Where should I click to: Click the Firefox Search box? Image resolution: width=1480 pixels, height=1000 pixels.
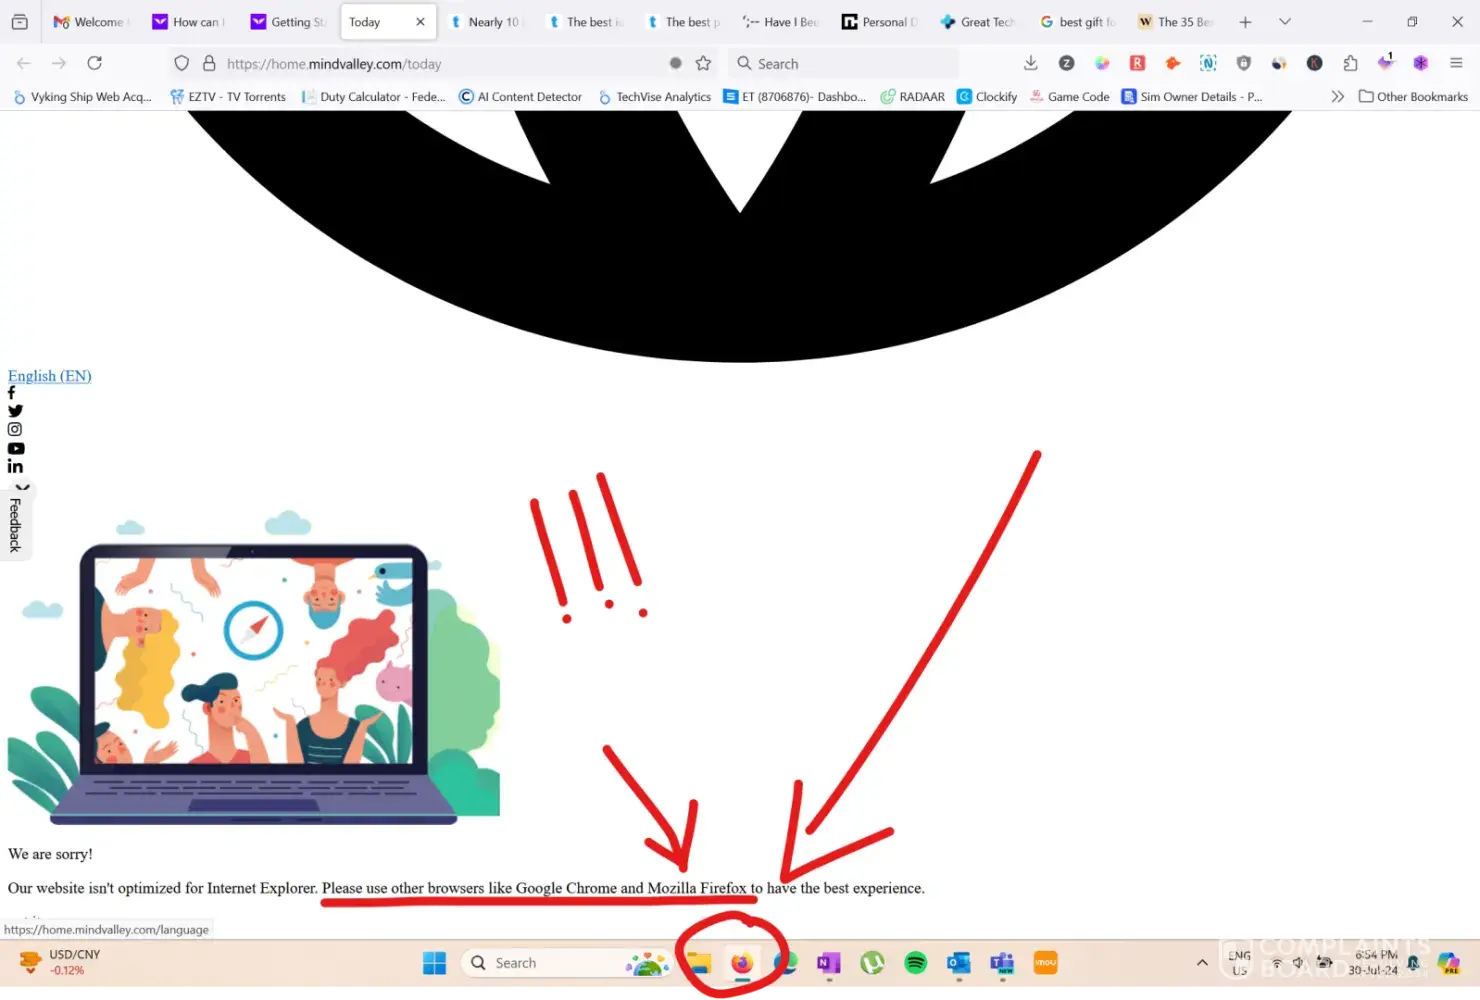coord(845,63)
